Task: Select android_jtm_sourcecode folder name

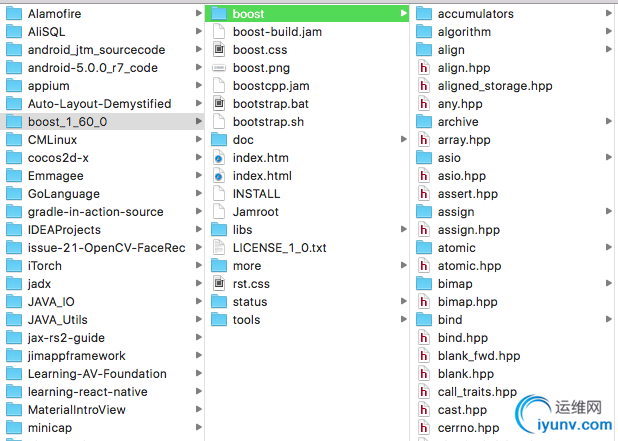Action: click(97, 50)
